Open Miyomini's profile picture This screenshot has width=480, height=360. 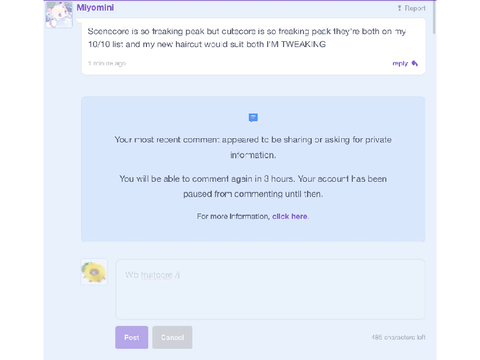click(59, 15)
